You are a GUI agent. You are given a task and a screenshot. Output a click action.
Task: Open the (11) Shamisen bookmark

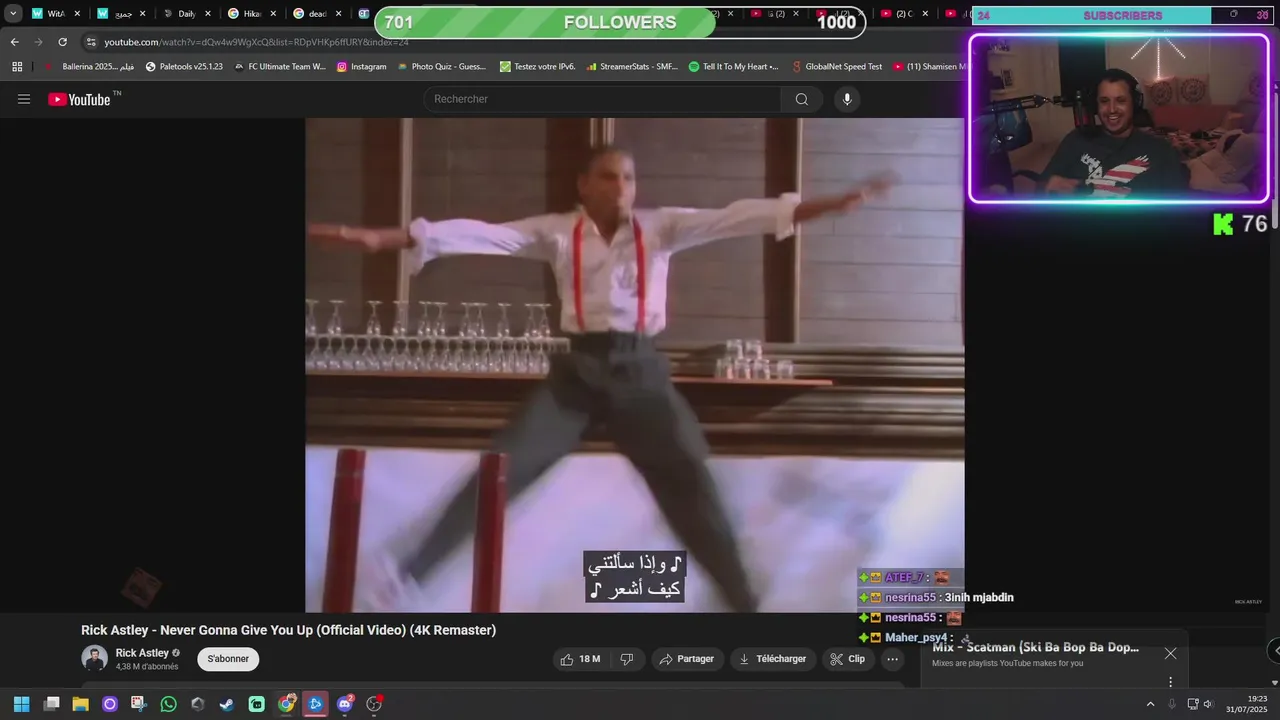(x=930, y=67)
